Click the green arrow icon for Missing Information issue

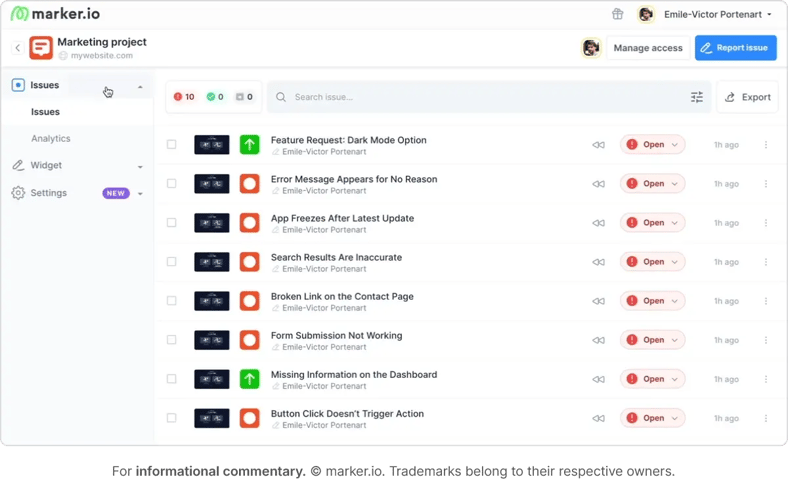249,379
